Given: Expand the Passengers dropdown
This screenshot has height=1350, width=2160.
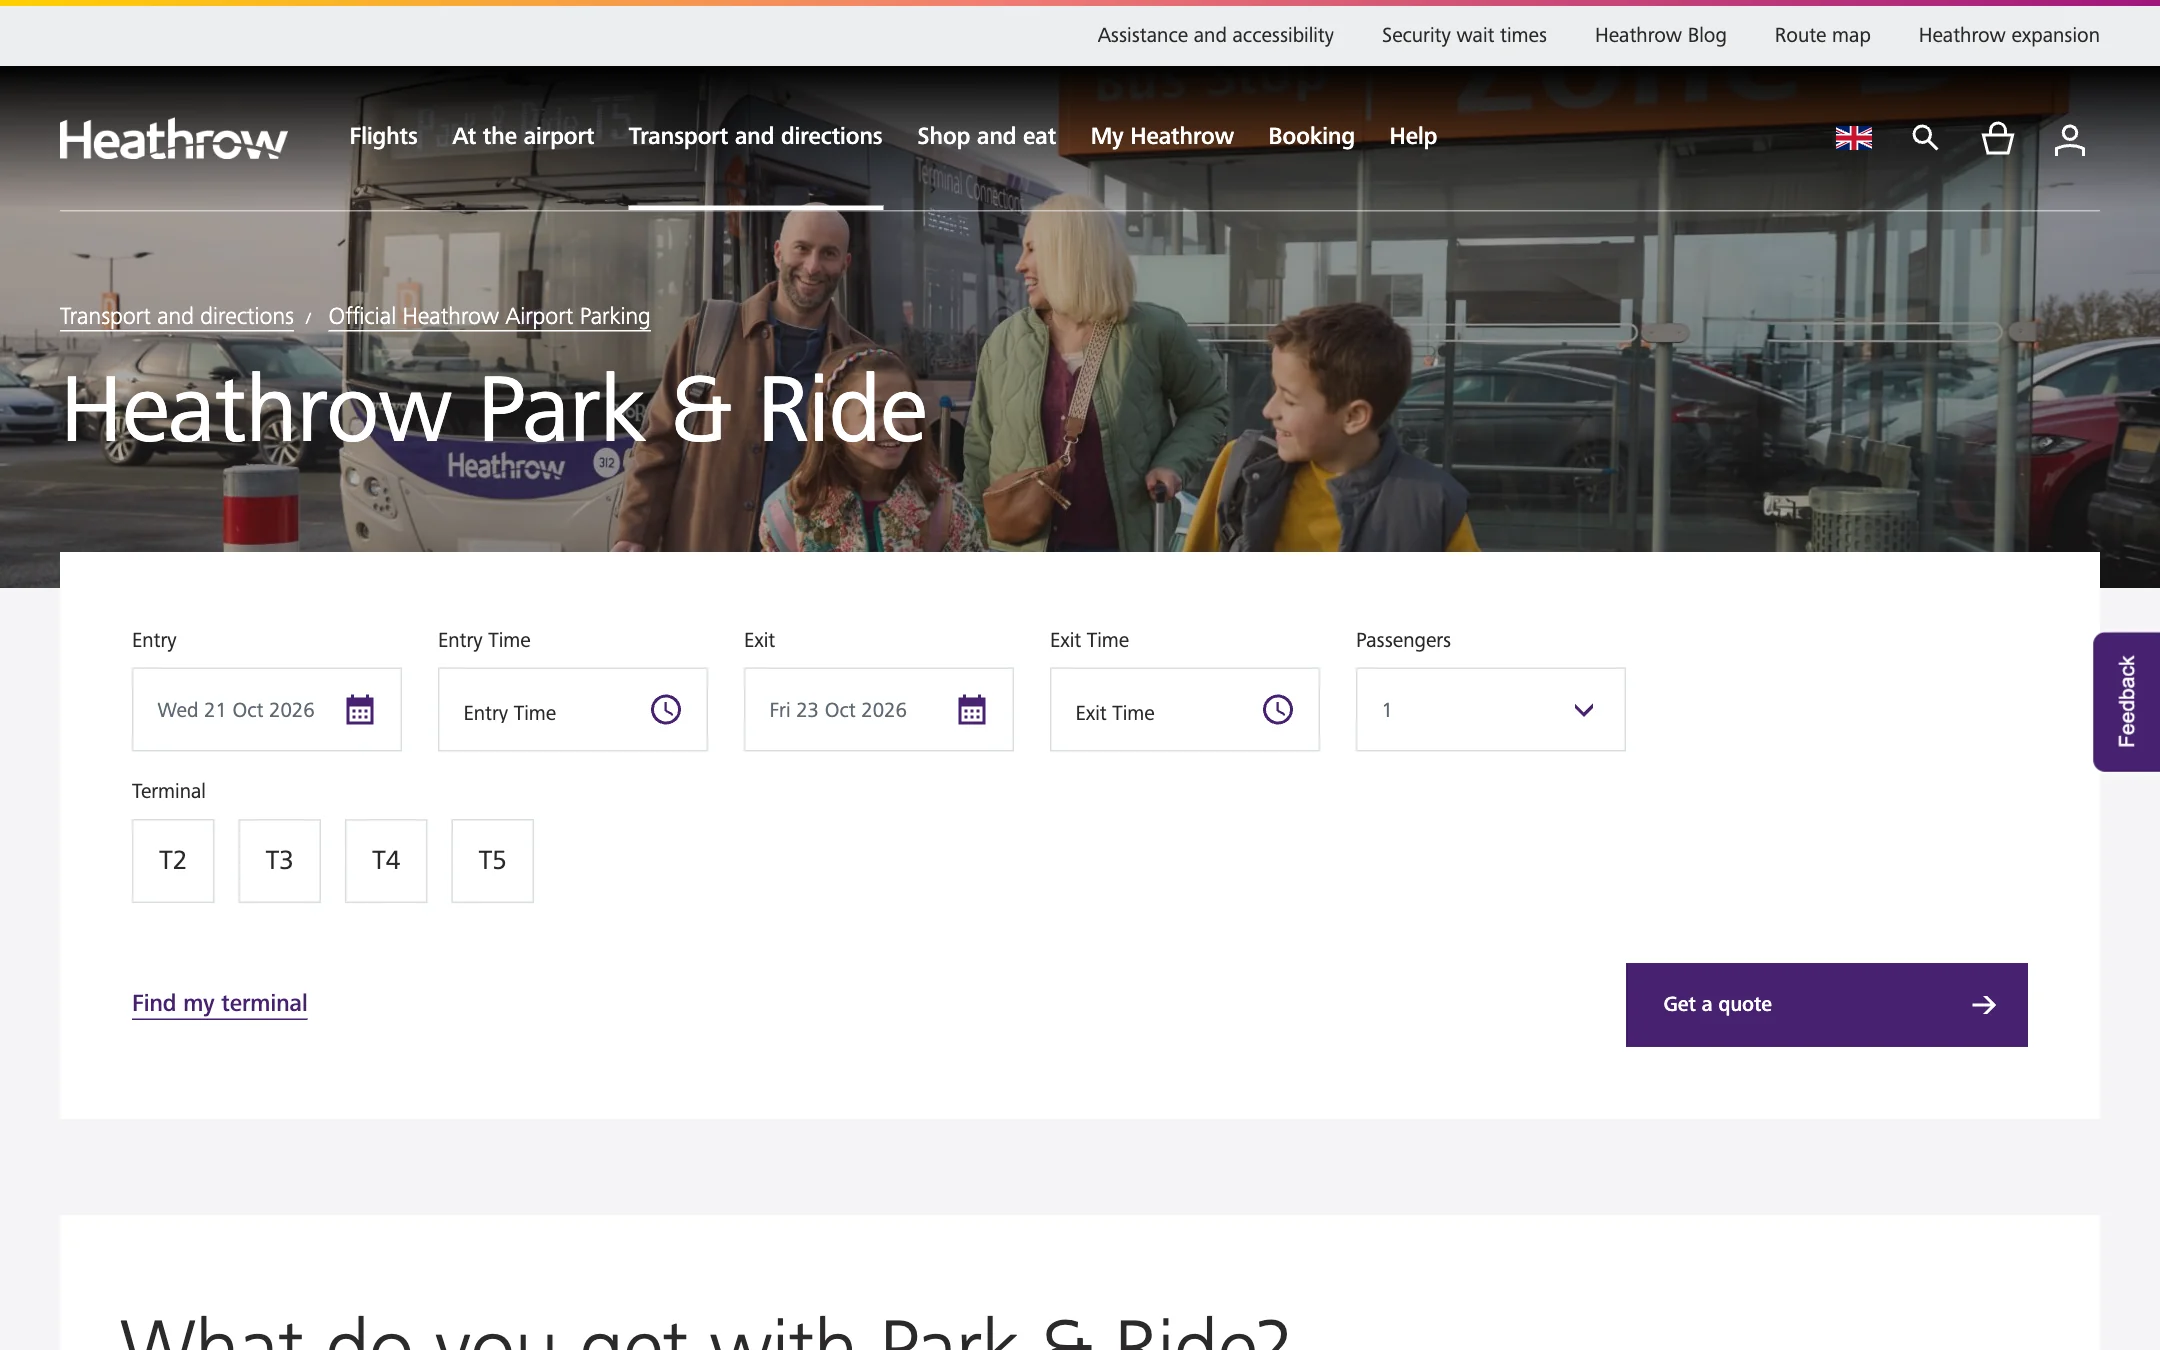Looking at the screenshot, I should (x=1490, y=709).
